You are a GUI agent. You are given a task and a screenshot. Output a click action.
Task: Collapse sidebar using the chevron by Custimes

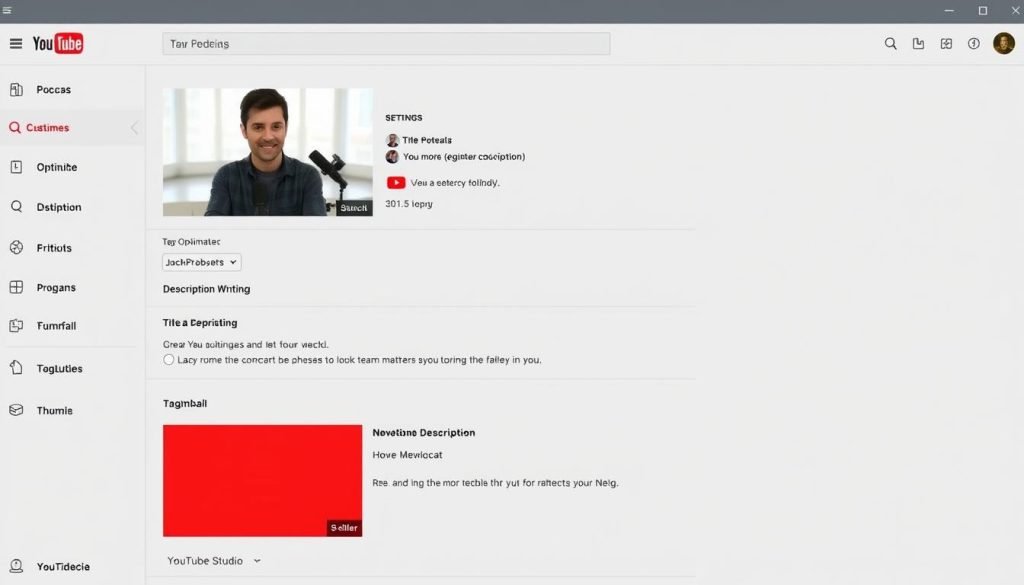click(x=135, y=127)
